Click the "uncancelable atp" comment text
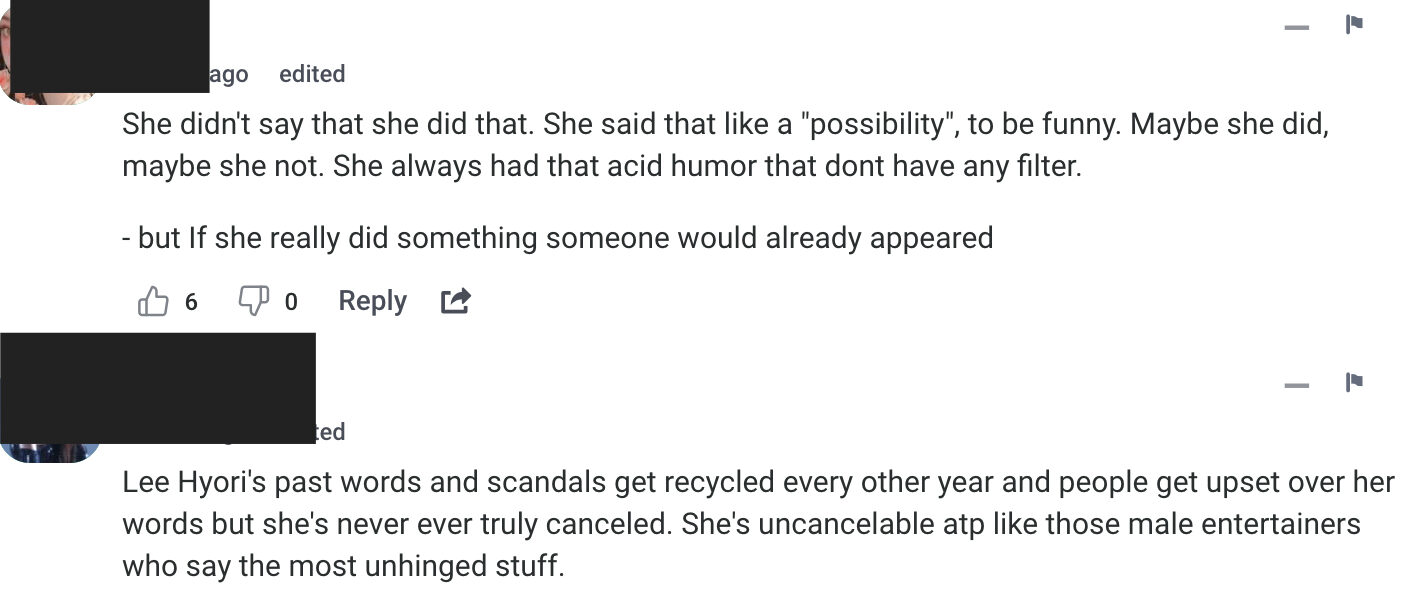This screenshot has height=596, width=1428. click(740, 524)
